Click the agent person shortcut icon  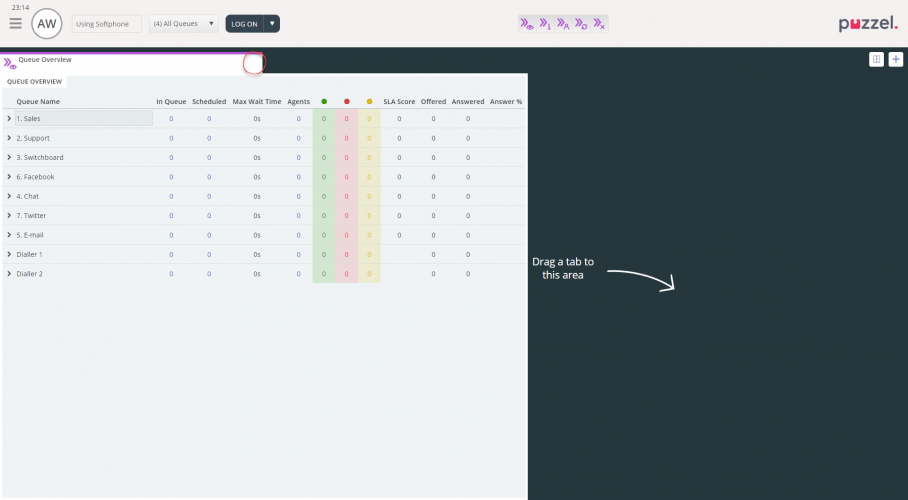(563, 23)
